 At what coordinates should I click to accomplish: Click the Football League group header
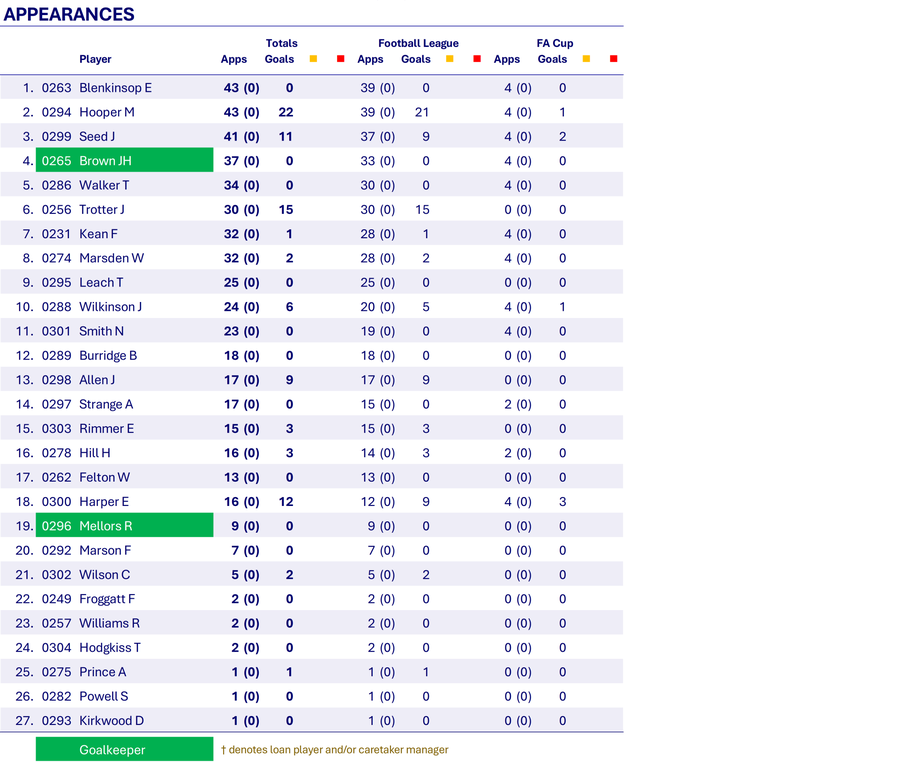coord(418,43)
